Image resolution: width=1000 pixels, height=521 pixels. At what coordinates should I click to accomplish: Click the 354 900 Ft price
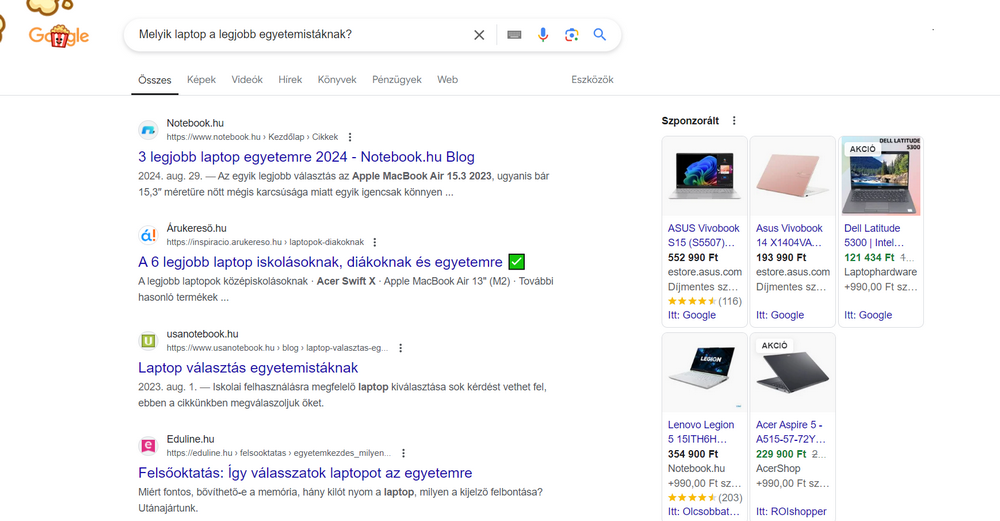coord(693,454)
